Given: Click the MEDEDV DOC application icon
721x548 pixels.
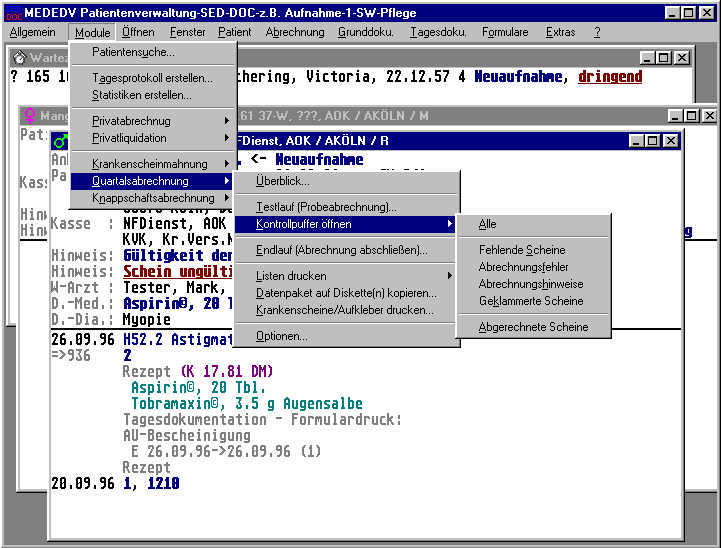Looking at the screenshot, I should coord(14,13).
